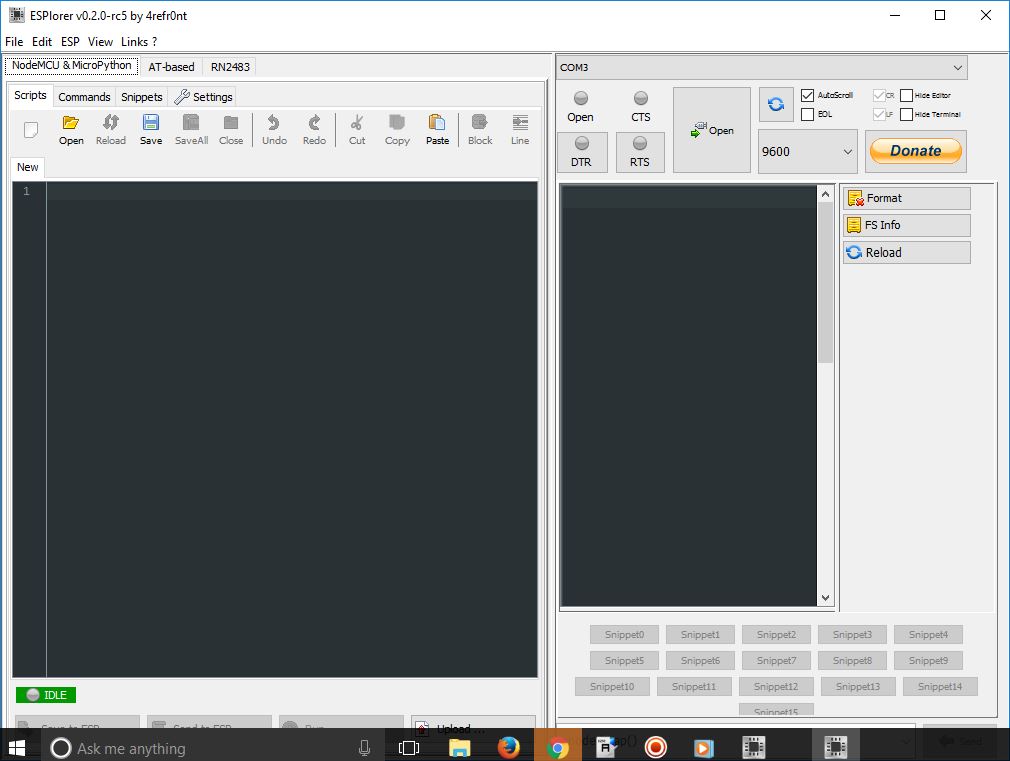The image size is (1010, 761).
Task: Click the Snippet7 button
Action: pos(776,660)
